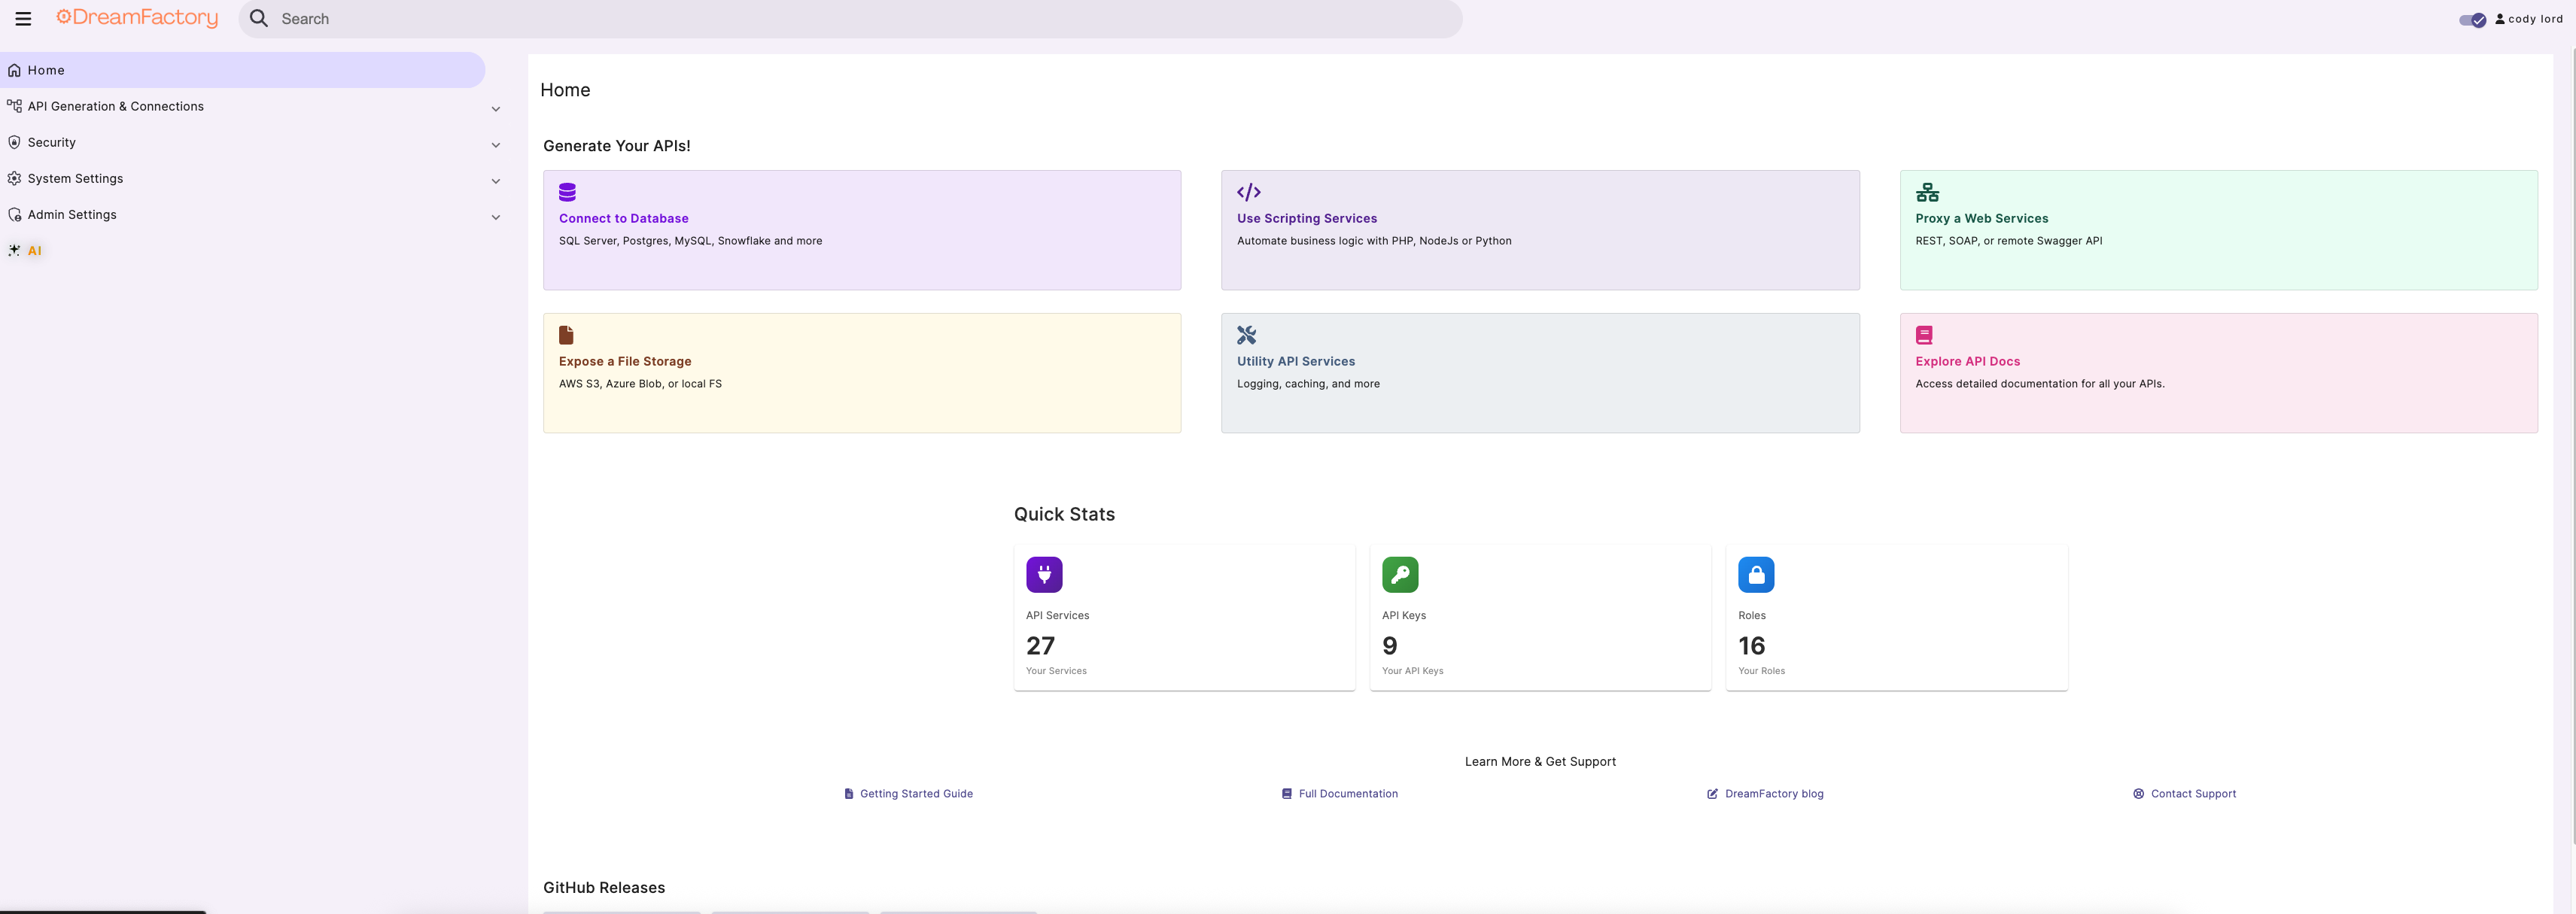Open the Getting Started Guide link
This screenshot has width=2576, height=914.
coord(916,794)
